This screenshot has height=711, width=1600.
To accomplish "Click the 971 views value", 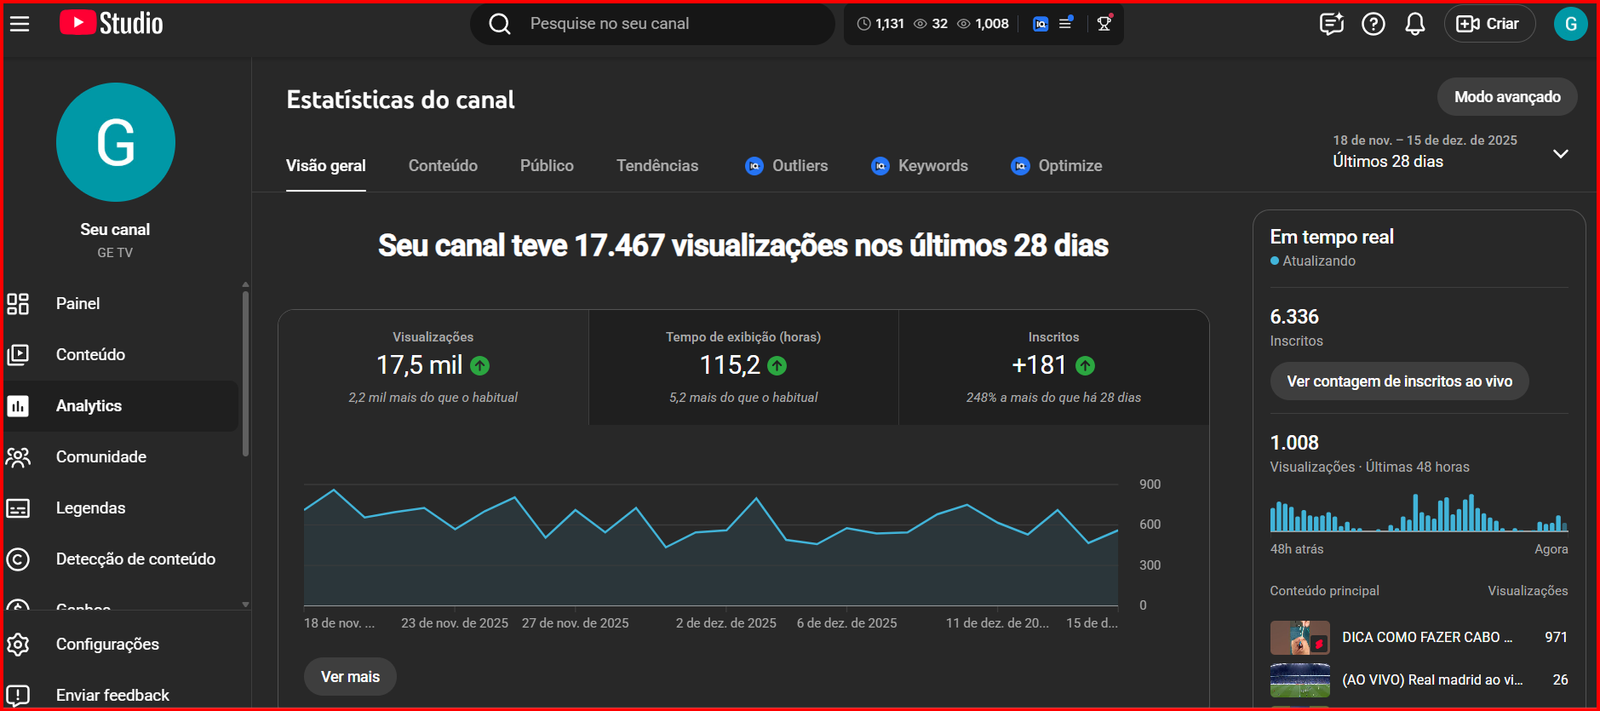I will [1556, 637].
